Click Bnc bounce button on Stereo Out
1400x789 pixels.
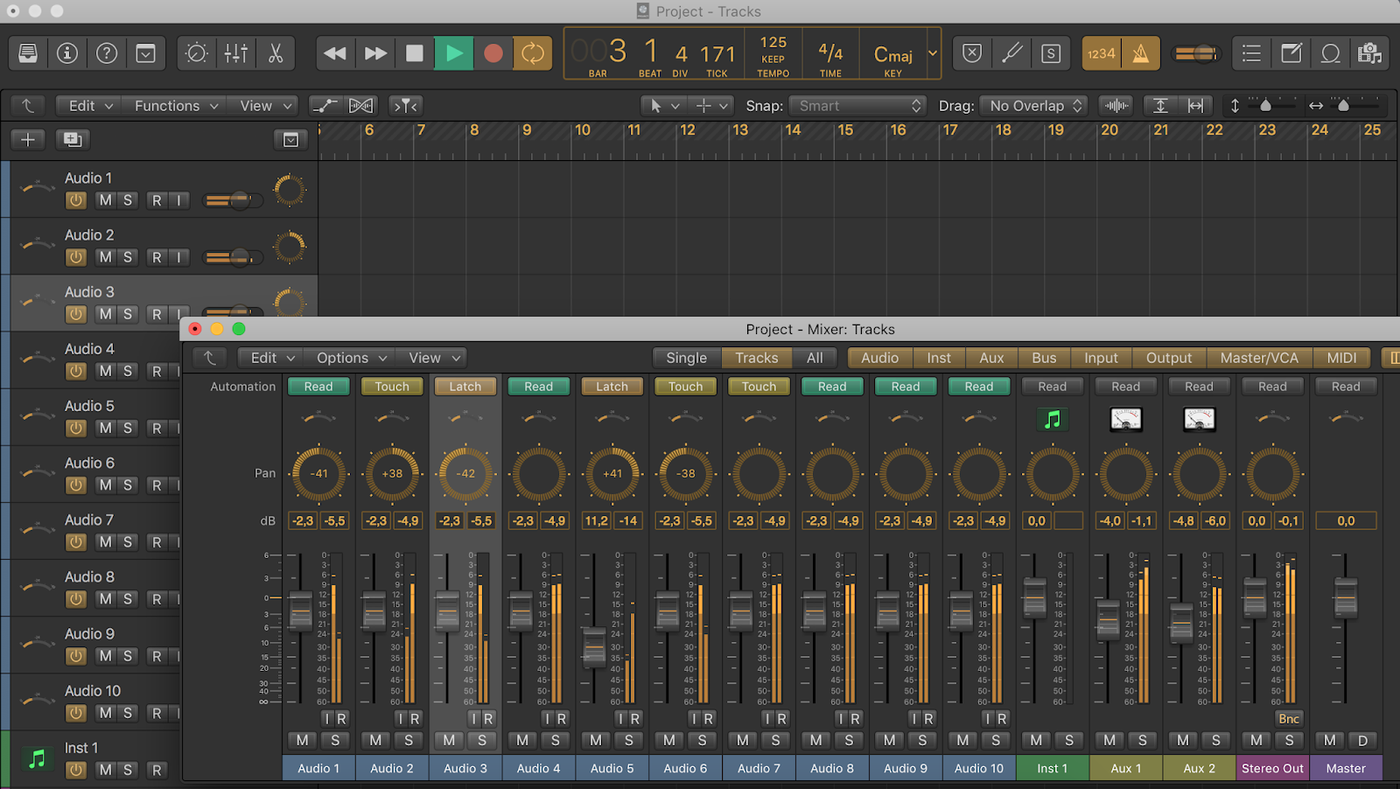pyautogui.click(x=1289, y=718)
